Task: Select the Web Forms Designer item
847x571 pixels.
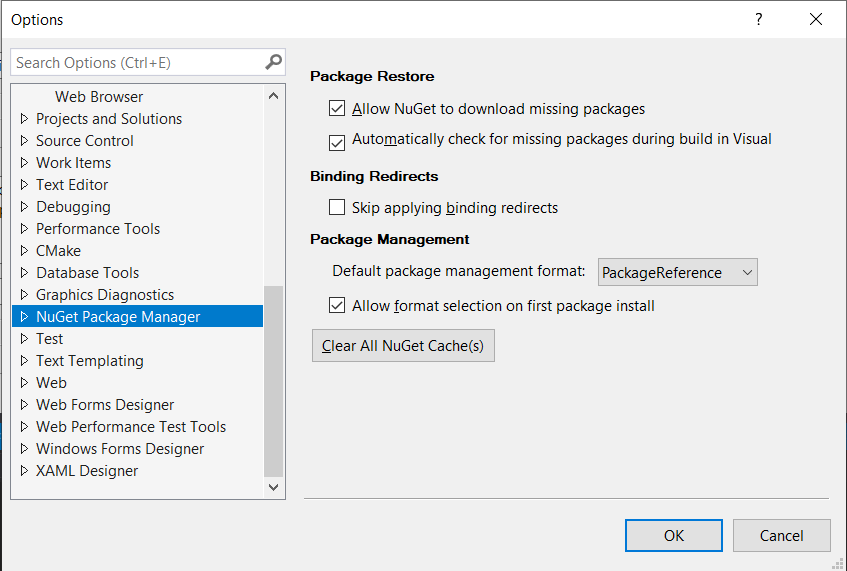Action: click(x=105, y=405)
